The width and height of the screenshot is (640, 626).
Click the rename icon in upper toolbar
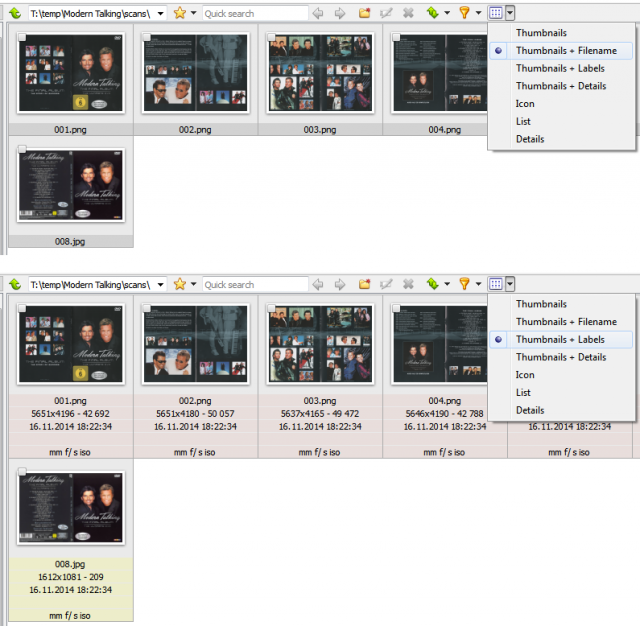(x=386, y=13)
